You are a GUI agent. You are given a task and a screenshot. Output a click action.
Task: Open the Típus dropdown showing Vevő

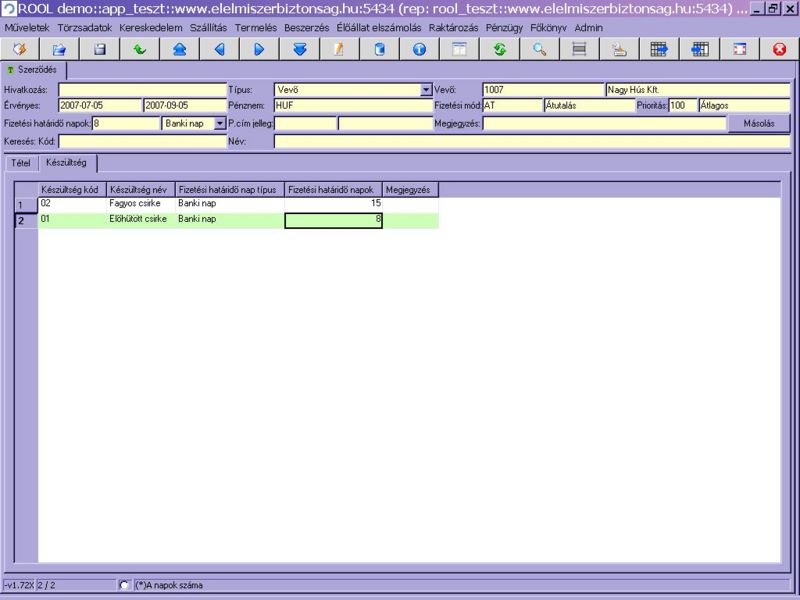click(426, 90)
